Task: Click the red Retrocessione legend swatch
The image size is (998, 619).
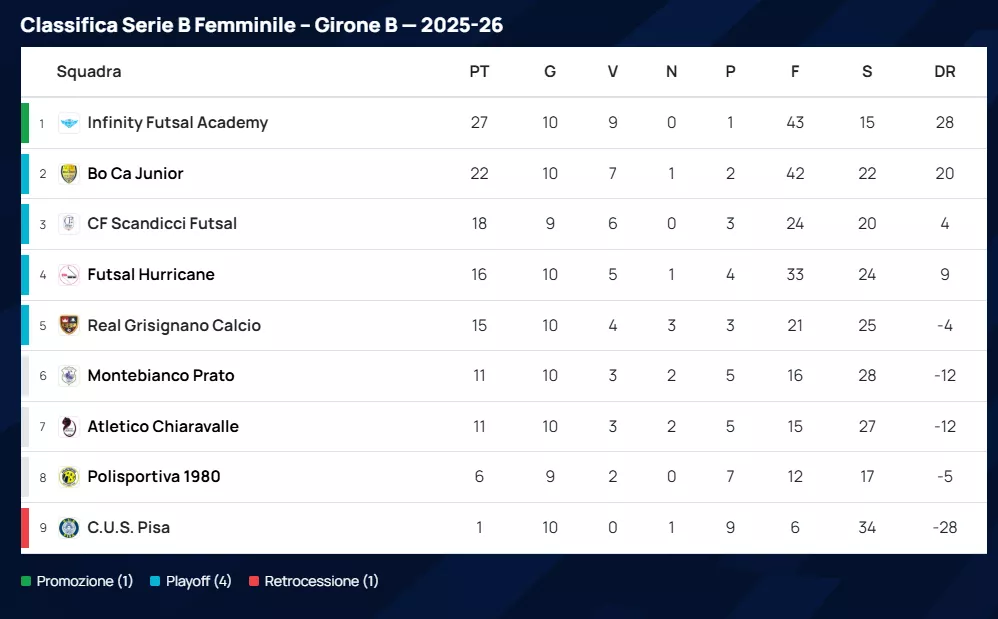Action: [254, 581]
